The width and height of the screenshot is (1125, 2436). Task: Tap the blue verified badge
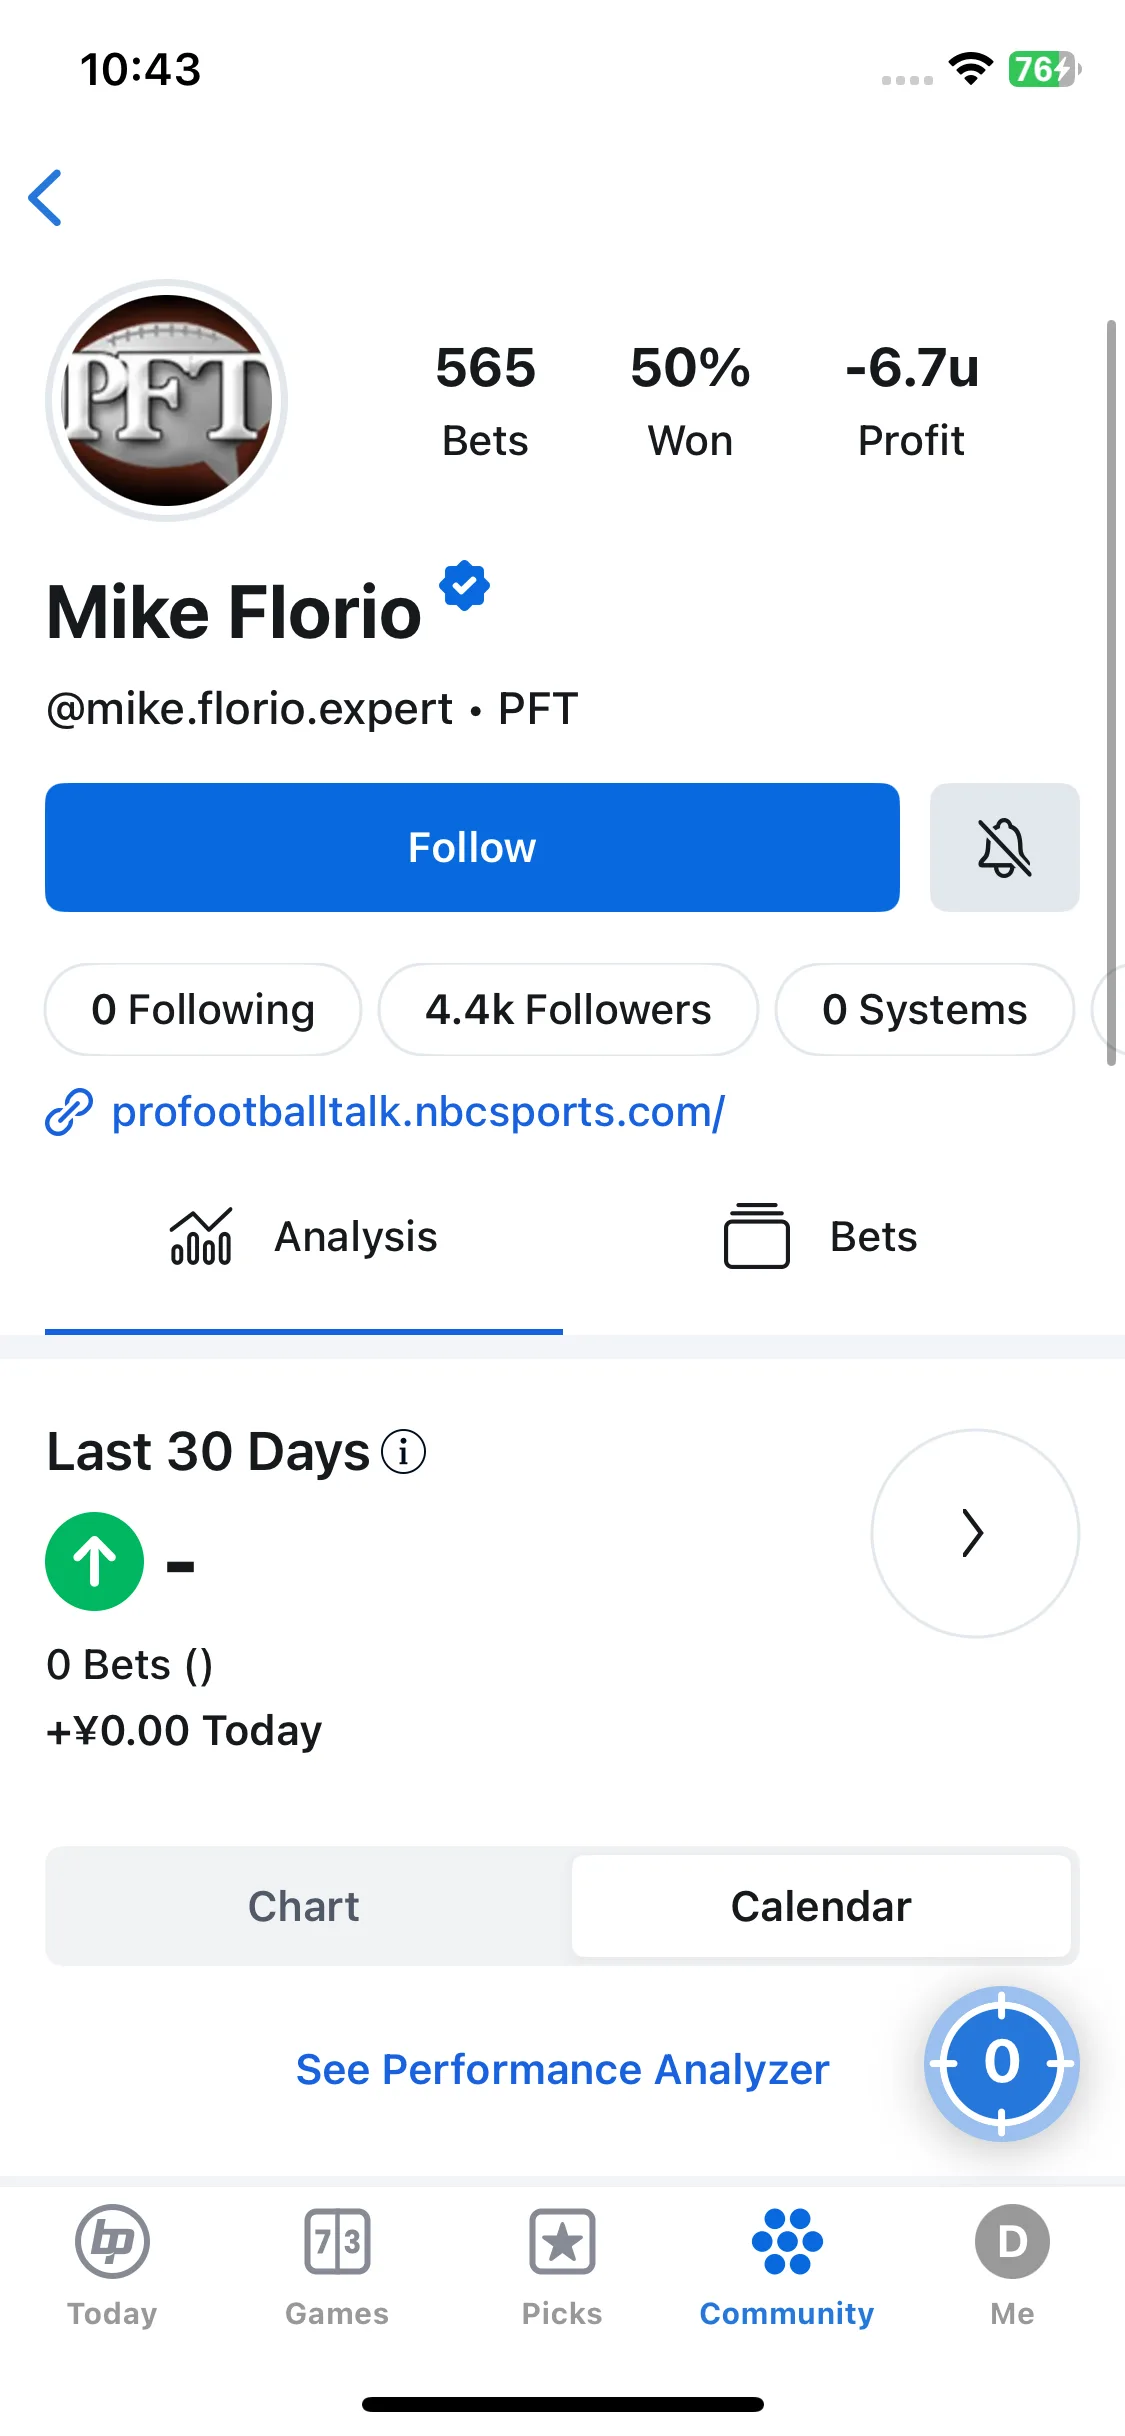tap(465, 586)
